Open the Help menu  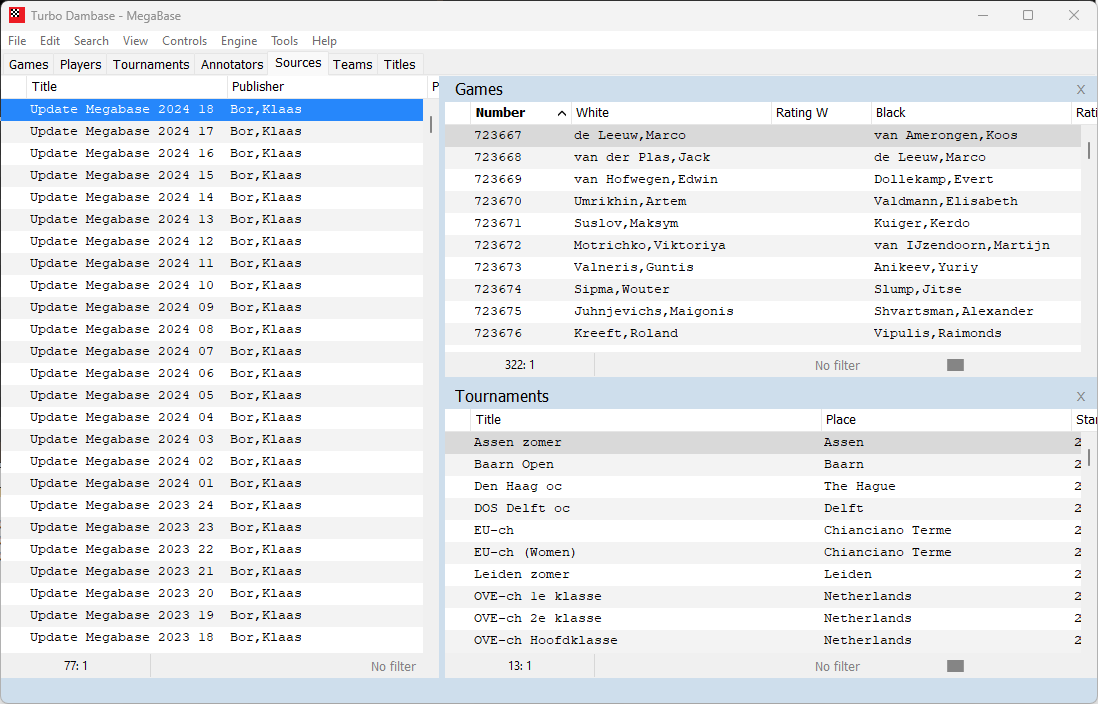(x=324, y=41)
